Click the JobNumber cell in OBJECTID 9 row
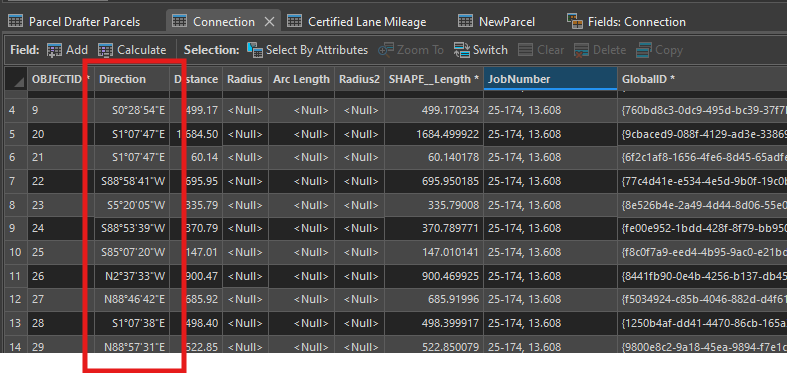 pyautogui.click(x=550, y=110)
